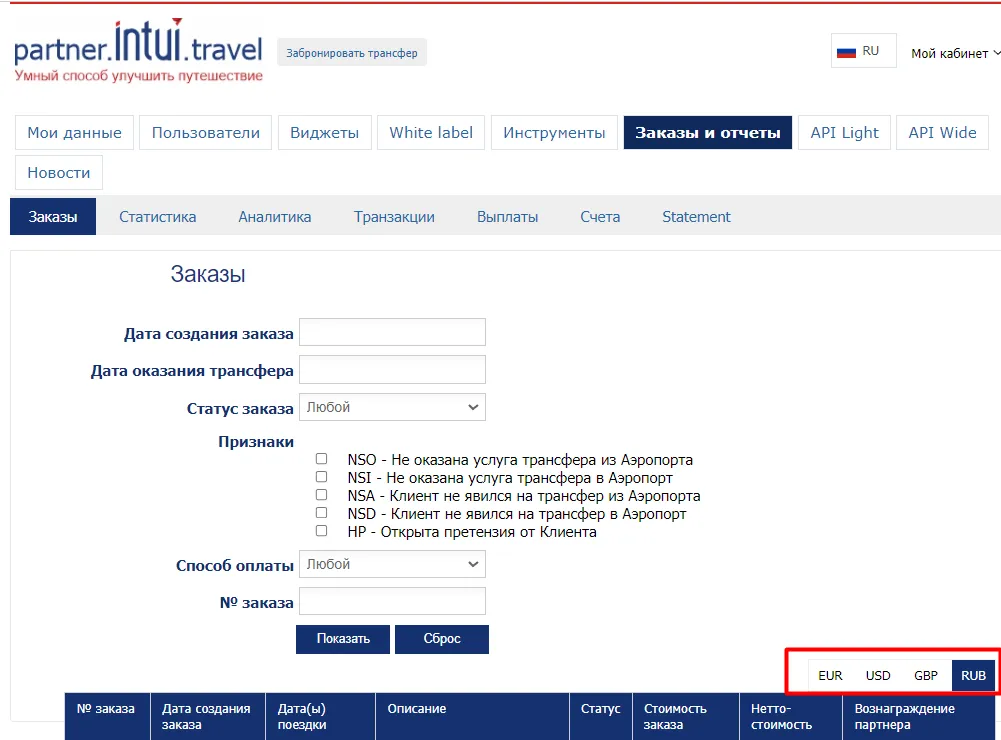Image resolution: width=1001 pixels, height=740 pixels.
Task: Switch to the Статистика tab
Action: pos(157,217)
